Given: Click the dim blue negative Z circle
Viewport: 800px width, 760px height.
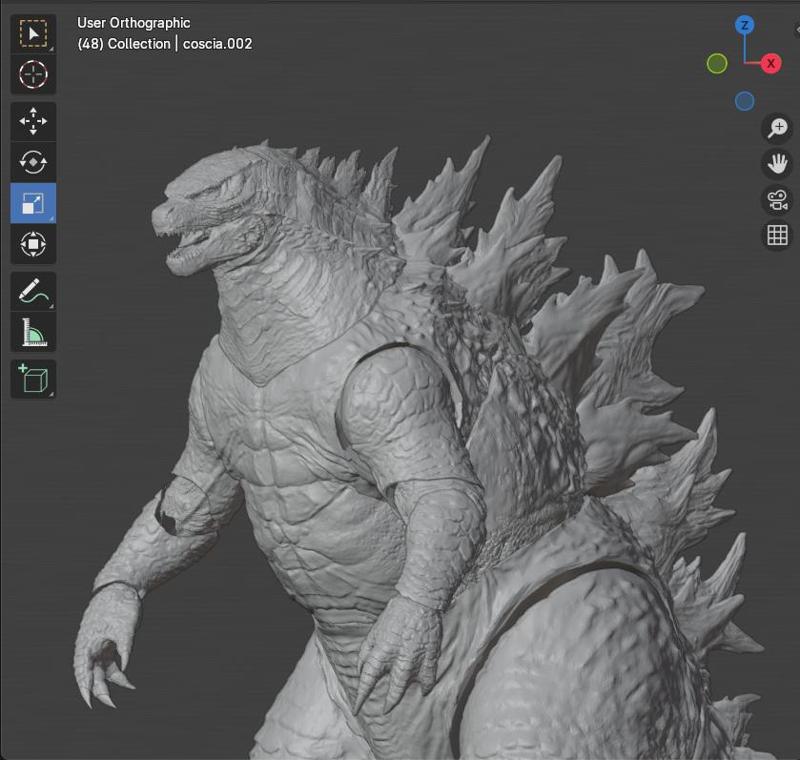Looking at the screenshot, I should tap(744, 101).
